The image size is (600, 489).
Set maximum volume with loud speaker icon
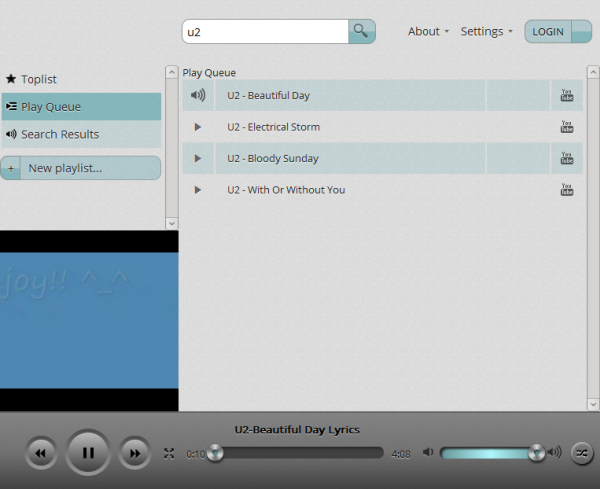point(554,452)
